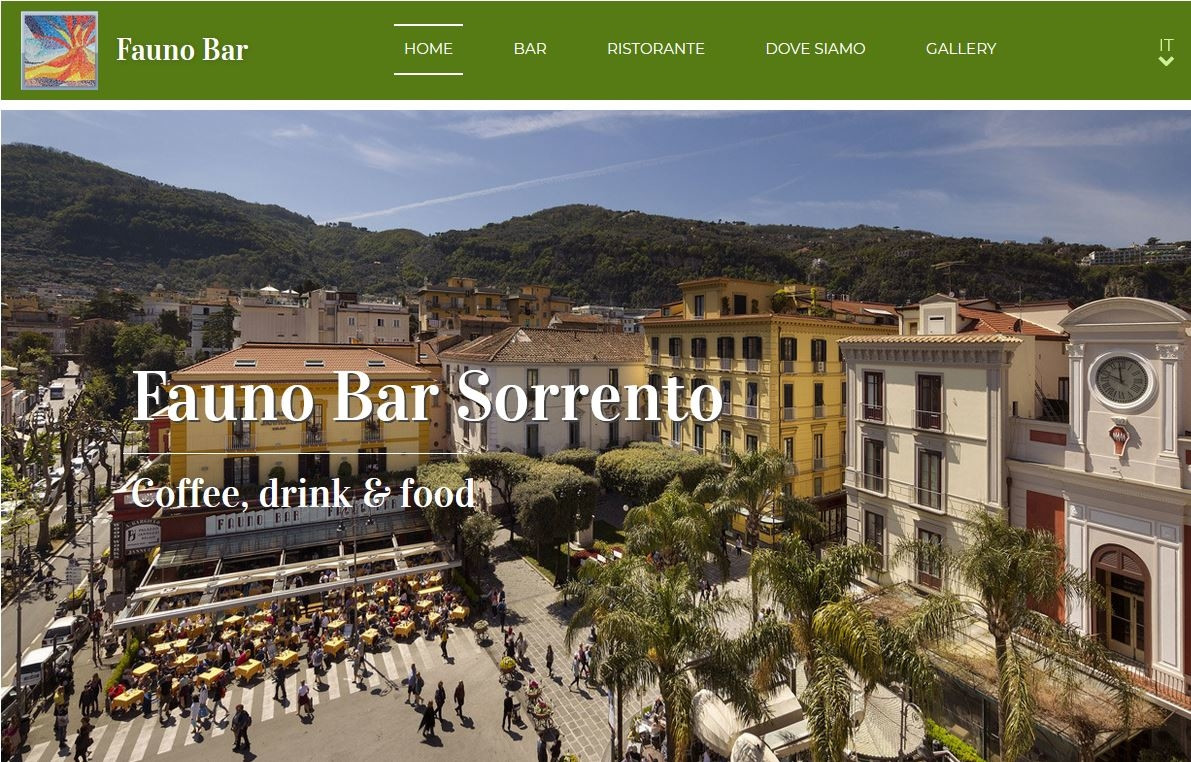Viewport: 1191px width, 762px height.
Task: Click the arched wooden door on right building
Action: click(x=1120, y=605)
